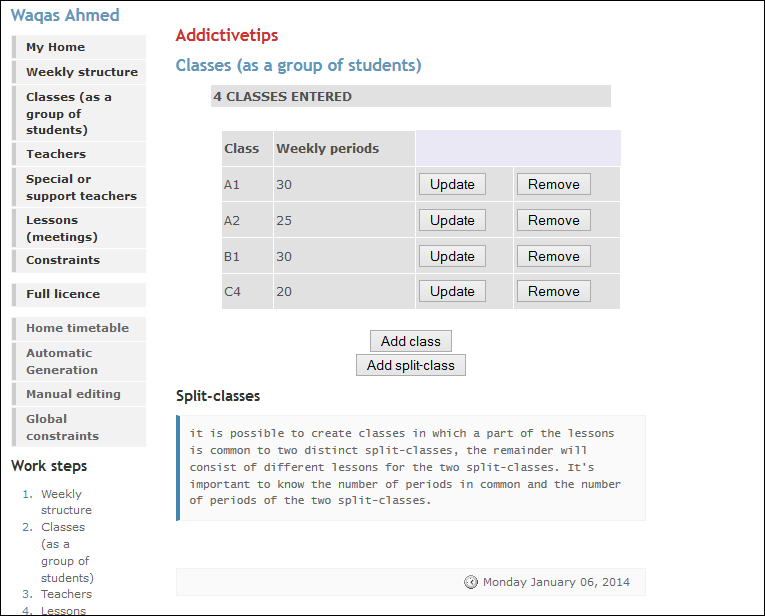Open Manual editing sidebar item
Image resolution: width=765 pixels, height=616 pixels.
point(79,394)
